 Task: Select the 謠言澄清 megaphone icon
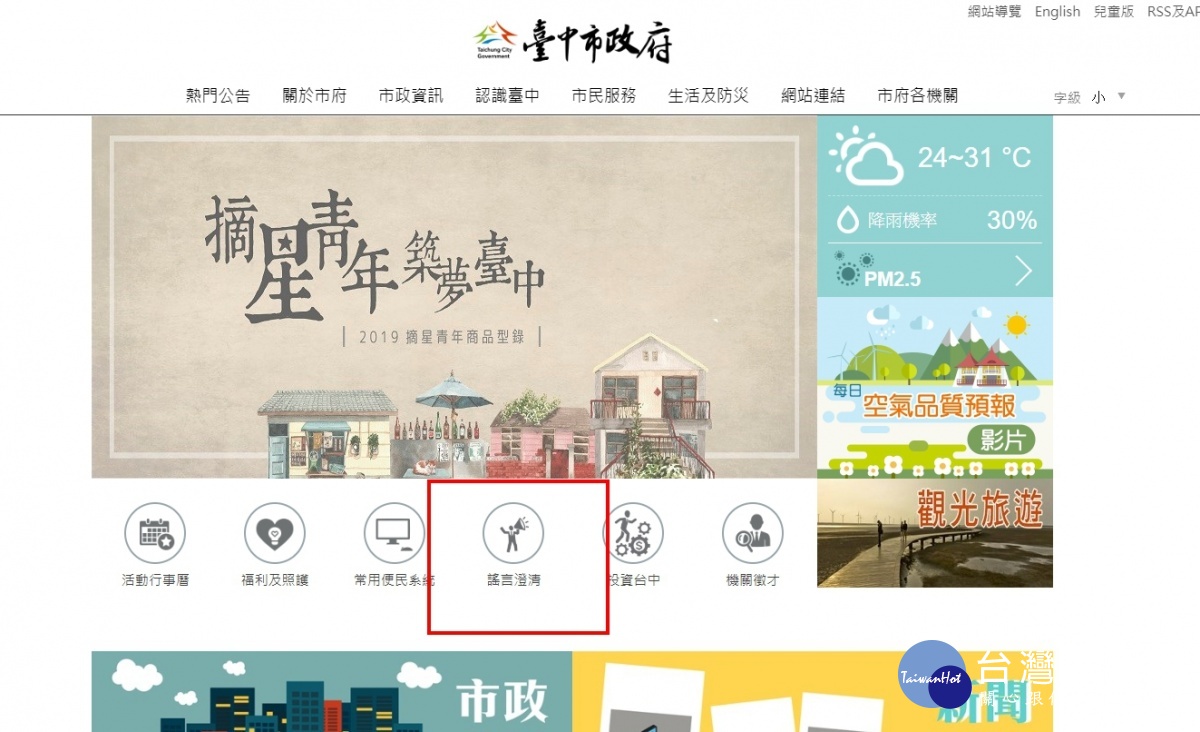pos(513,534)
